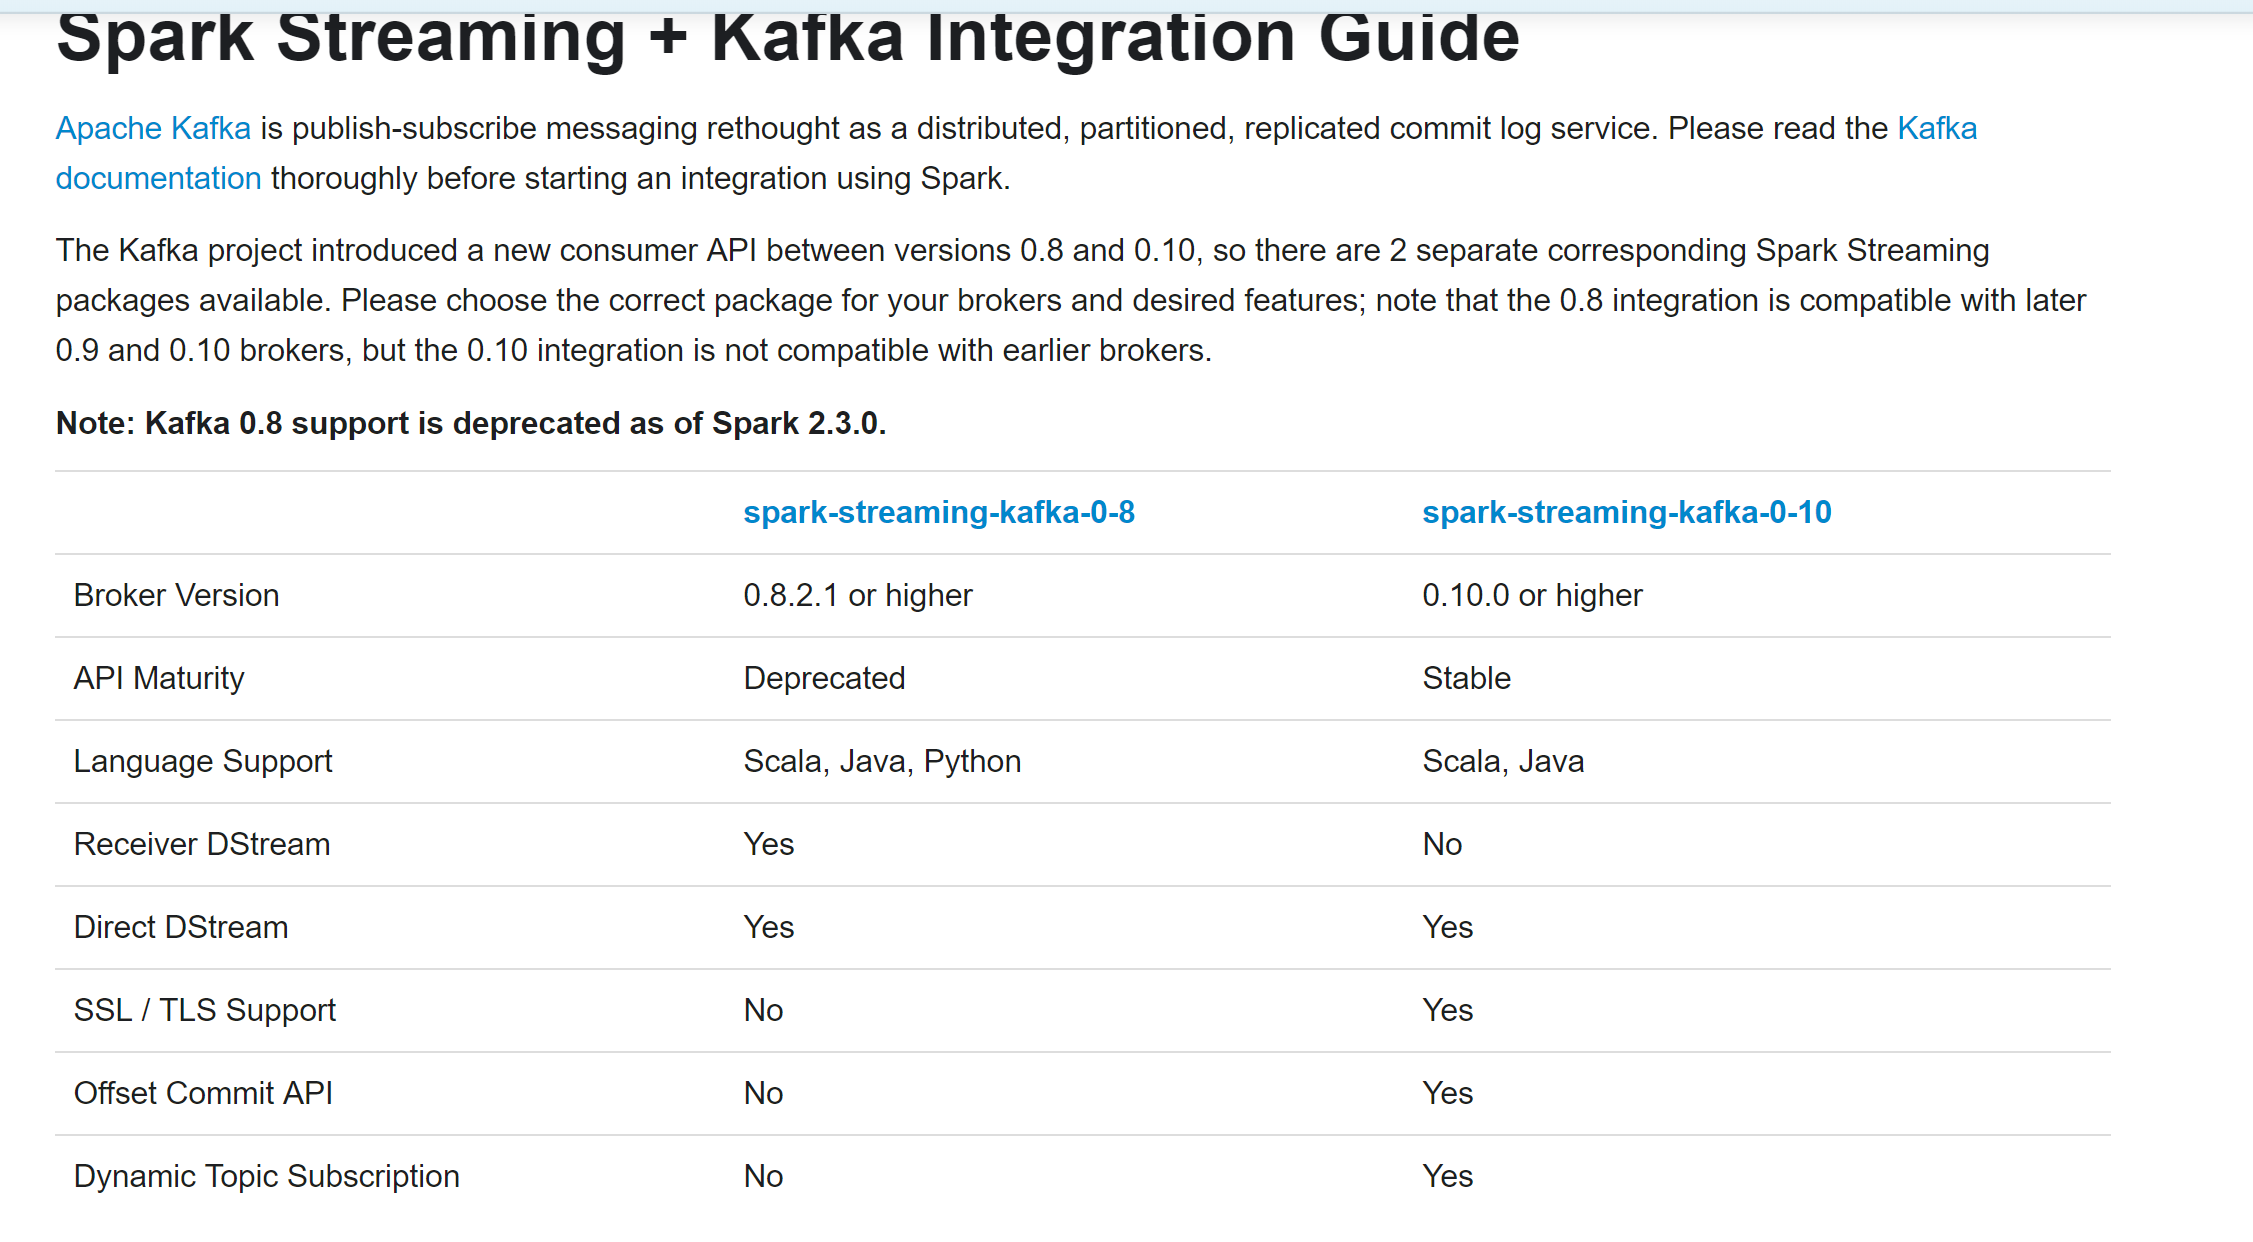Open the spark-streaming-kafka-0-10 column header link

pos(1627,512)
